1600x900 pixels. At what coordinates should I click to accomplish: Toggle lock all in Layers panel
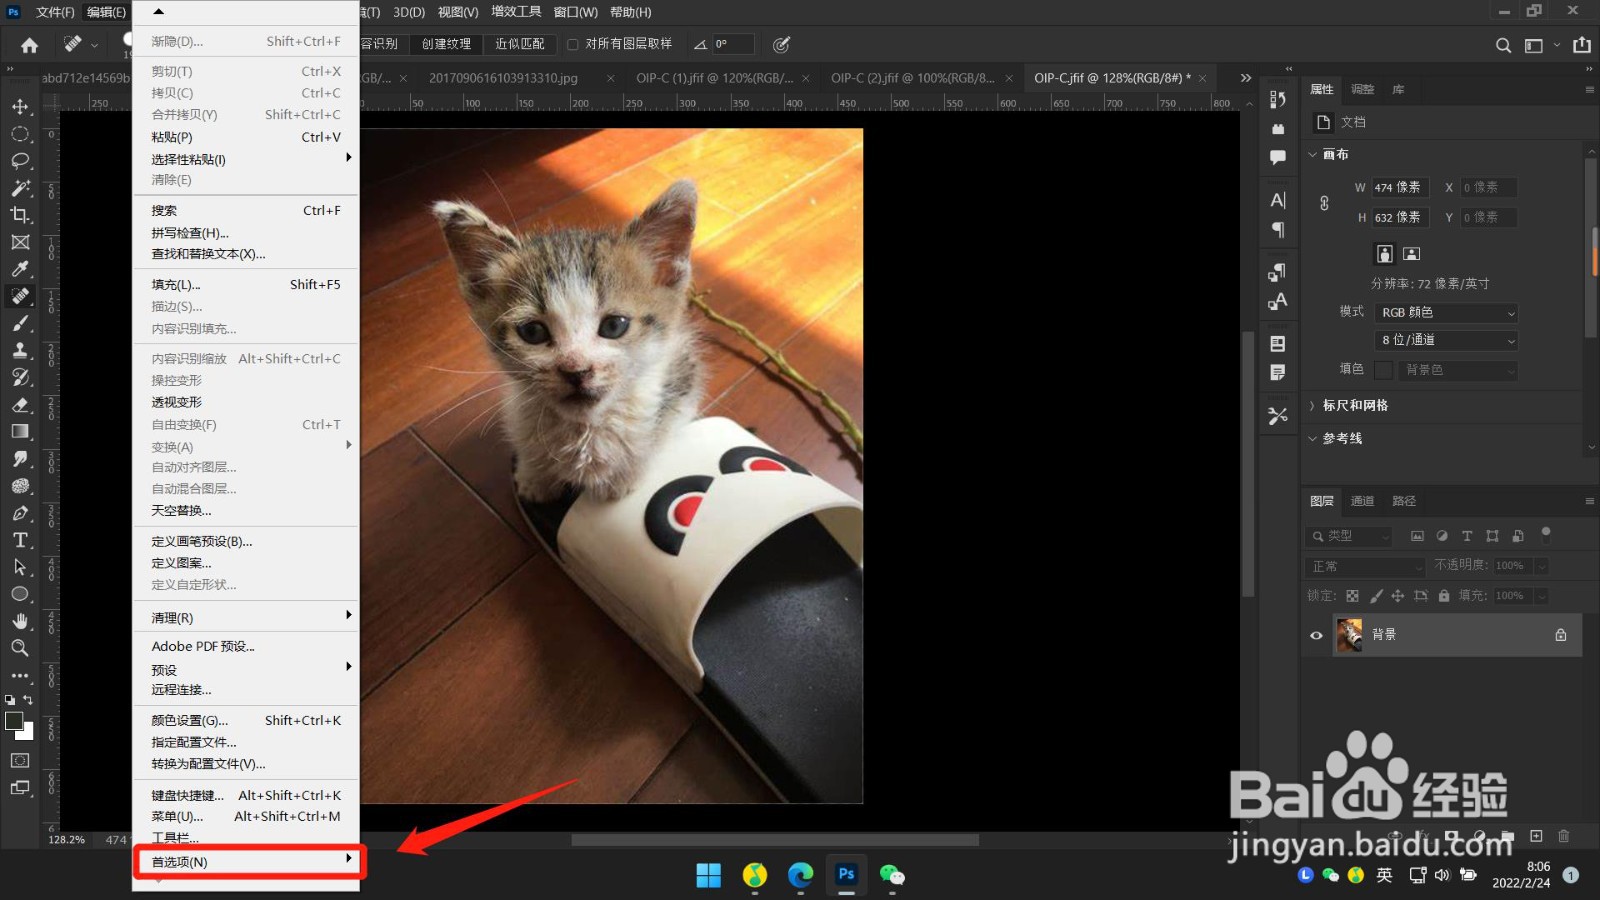click(1444, 596)
